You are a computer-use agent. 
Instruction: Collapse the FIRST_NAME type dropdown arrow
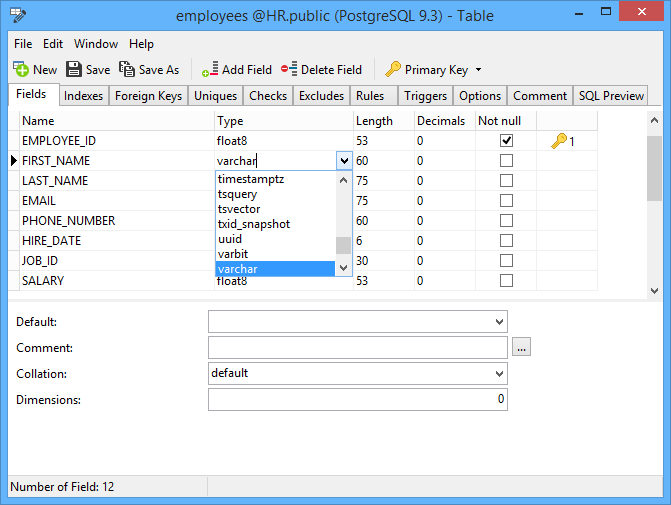(344, 161)
